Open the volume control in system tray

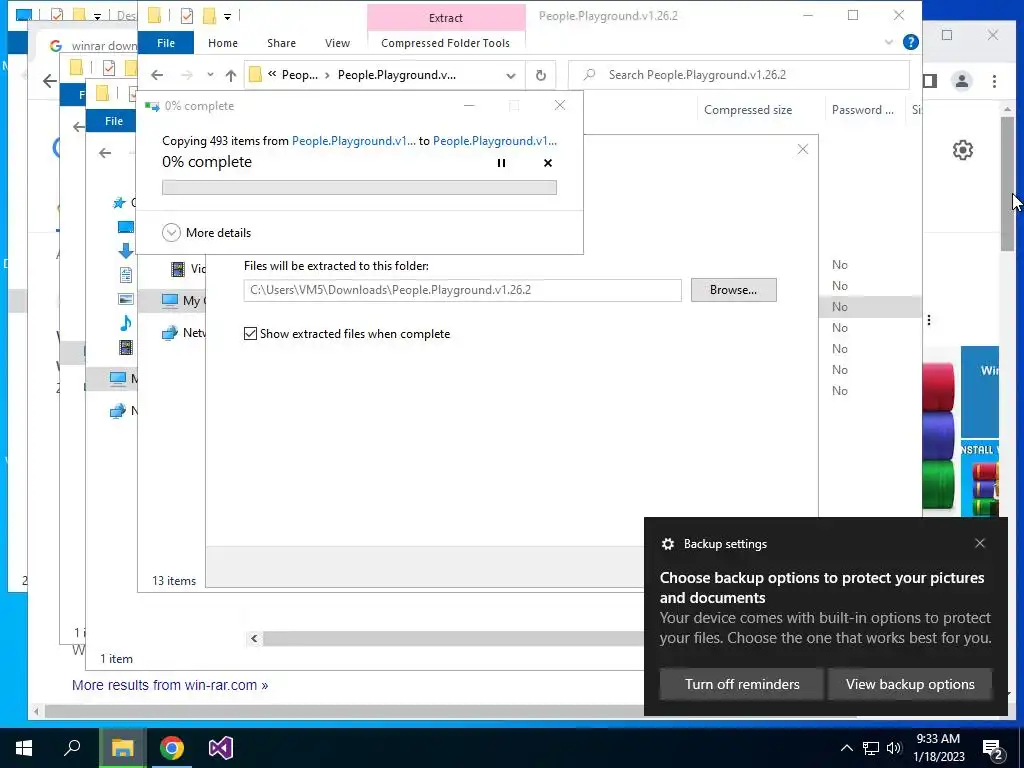(x=894, y=748)
